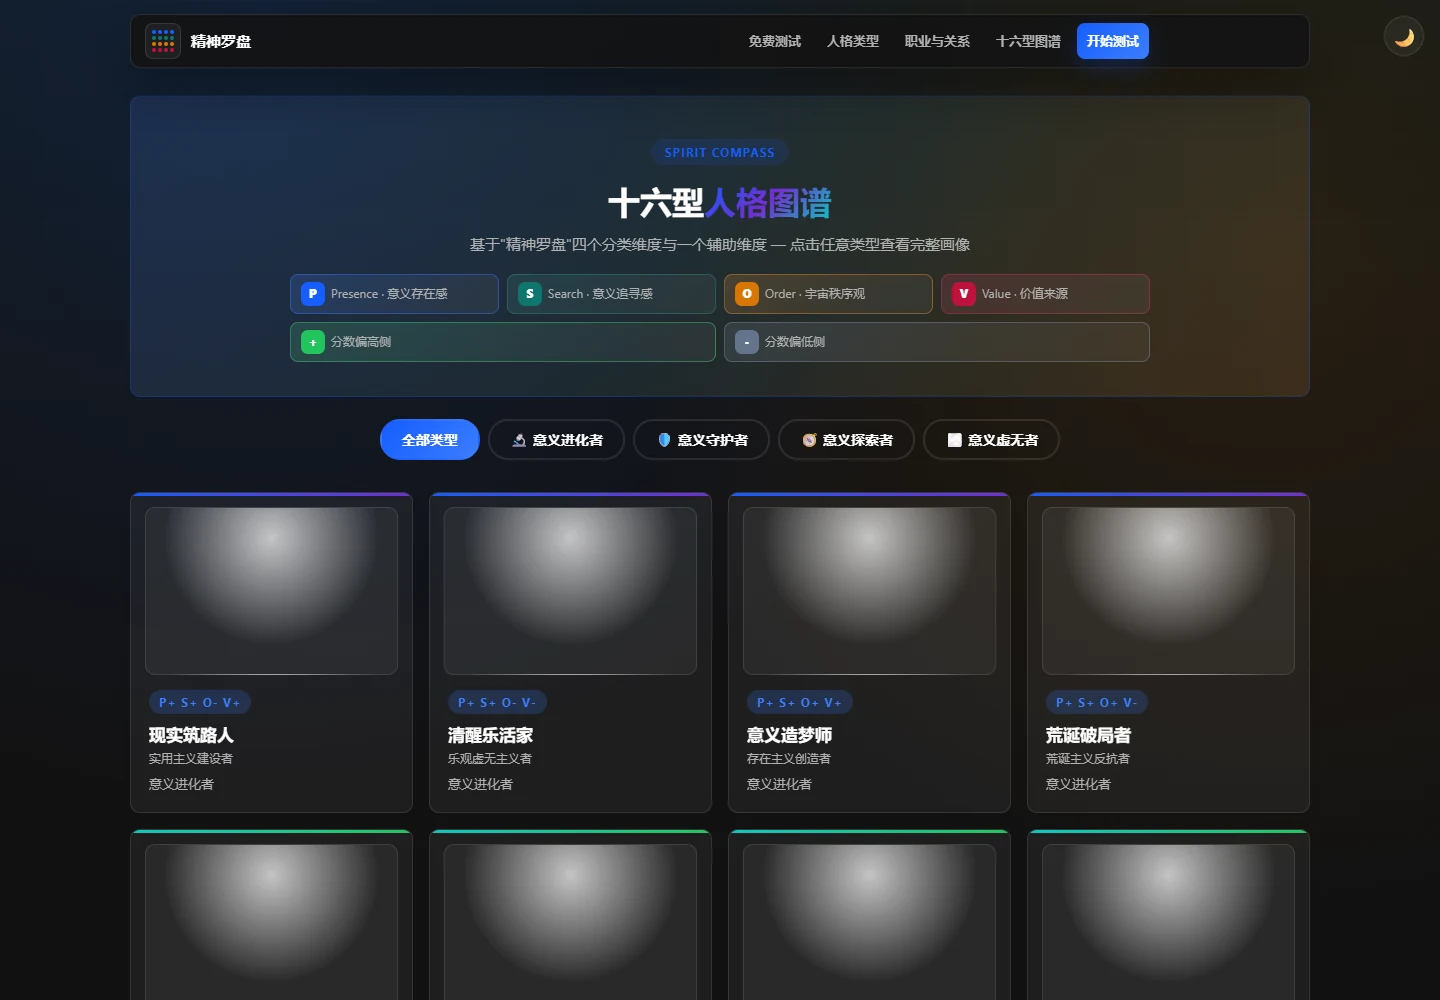This screenshot has height=1000, width=1440.
Task: Click the microscope icon on 意义进化者
Action: [x=519, y=440]
